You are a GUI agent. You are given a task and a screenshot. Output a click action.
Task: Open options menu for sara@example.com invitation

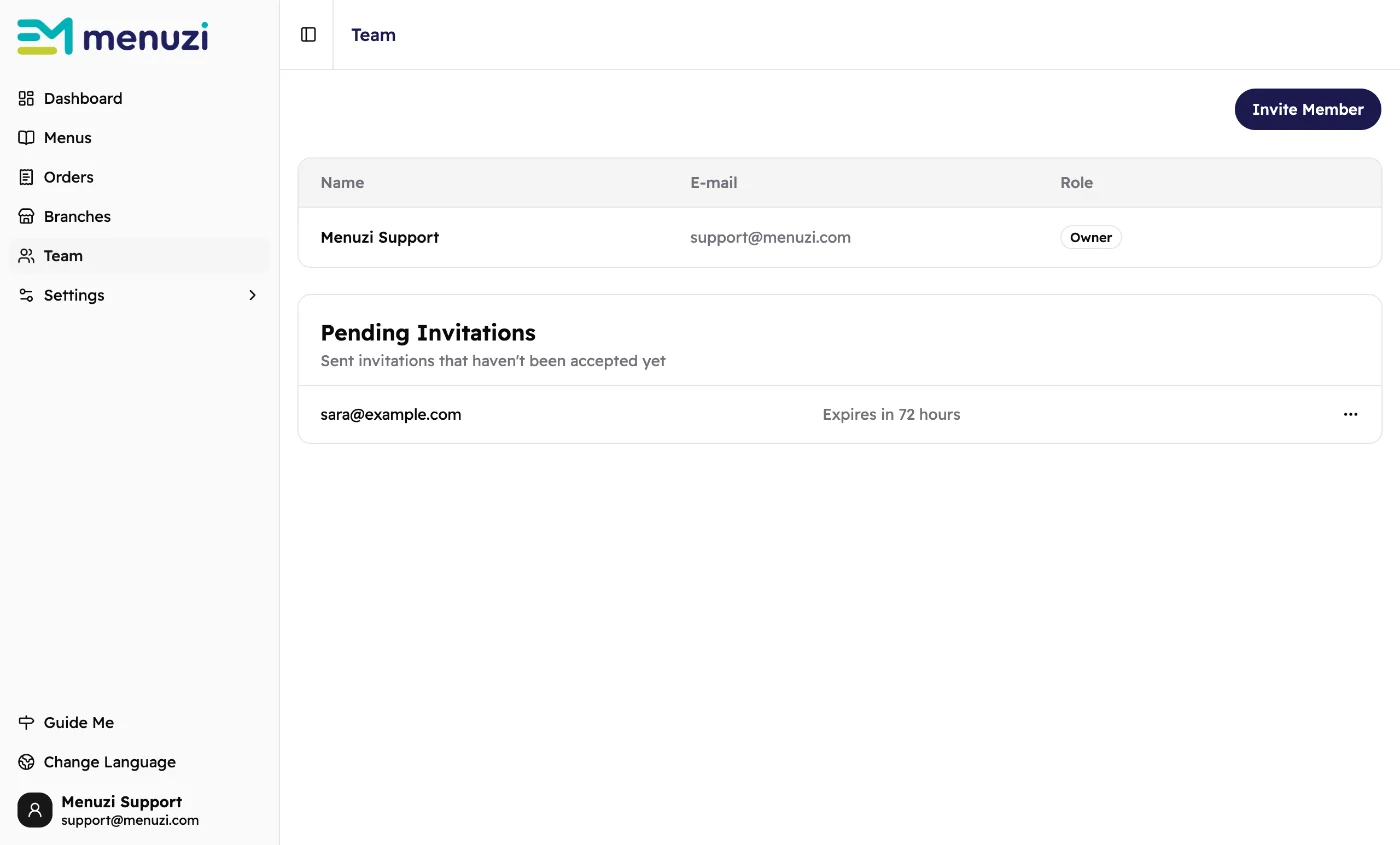pos(1351,414)
